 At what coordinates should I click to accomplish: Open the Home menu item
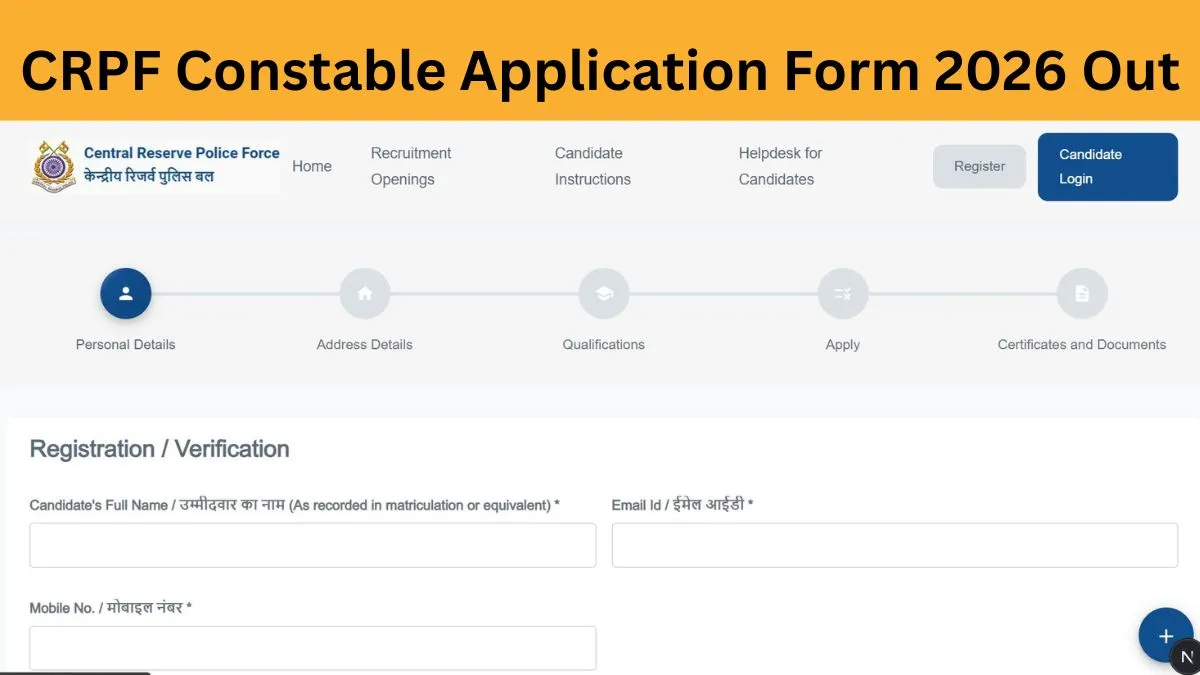pos(312,166)
